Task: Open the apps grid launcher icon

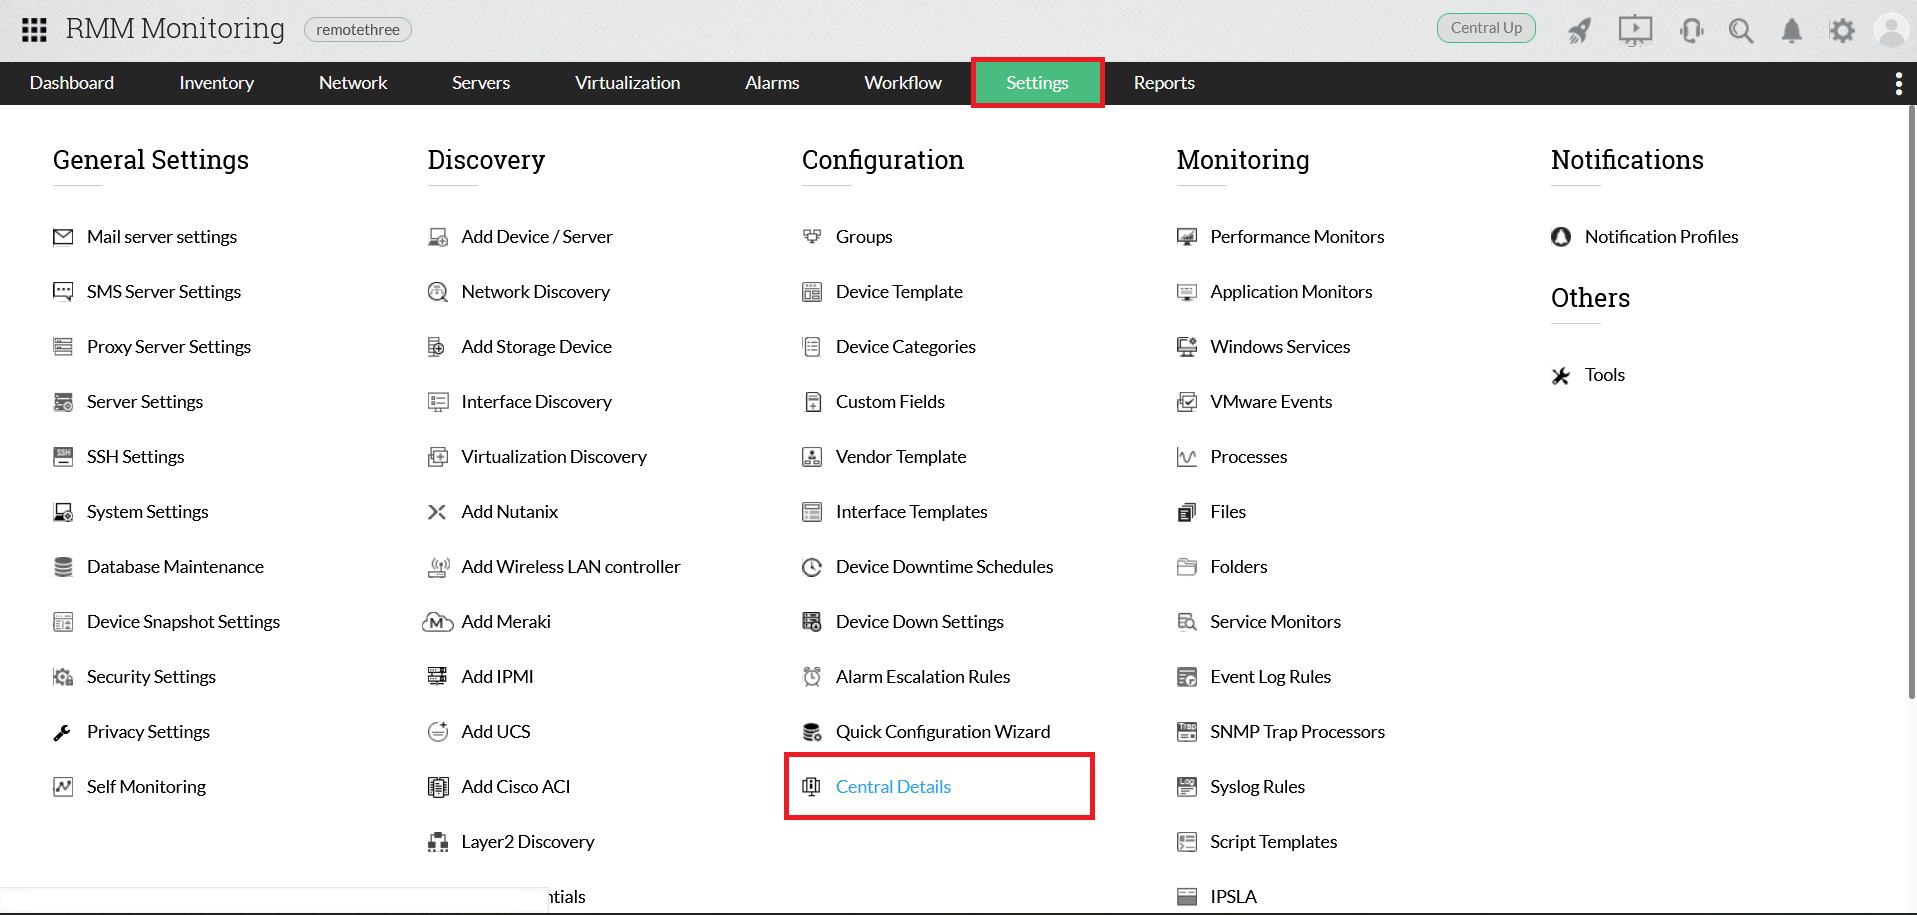Action: [34, 30]
